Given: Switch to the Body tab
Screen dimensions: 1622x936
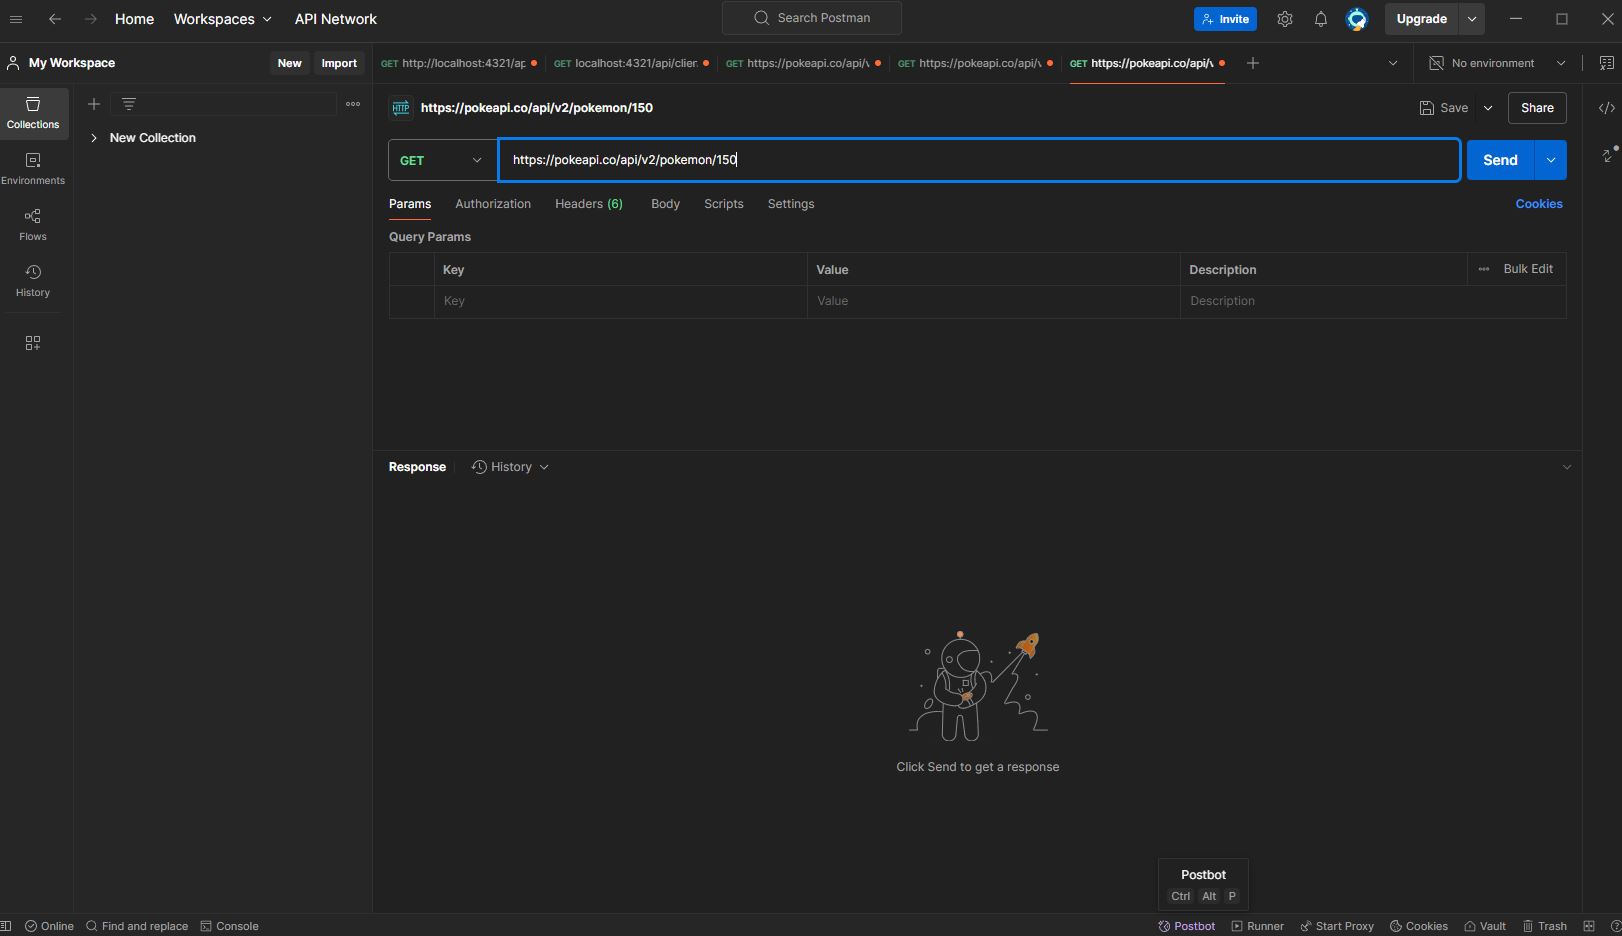Looking at the screenshot, I should point(665,204).
